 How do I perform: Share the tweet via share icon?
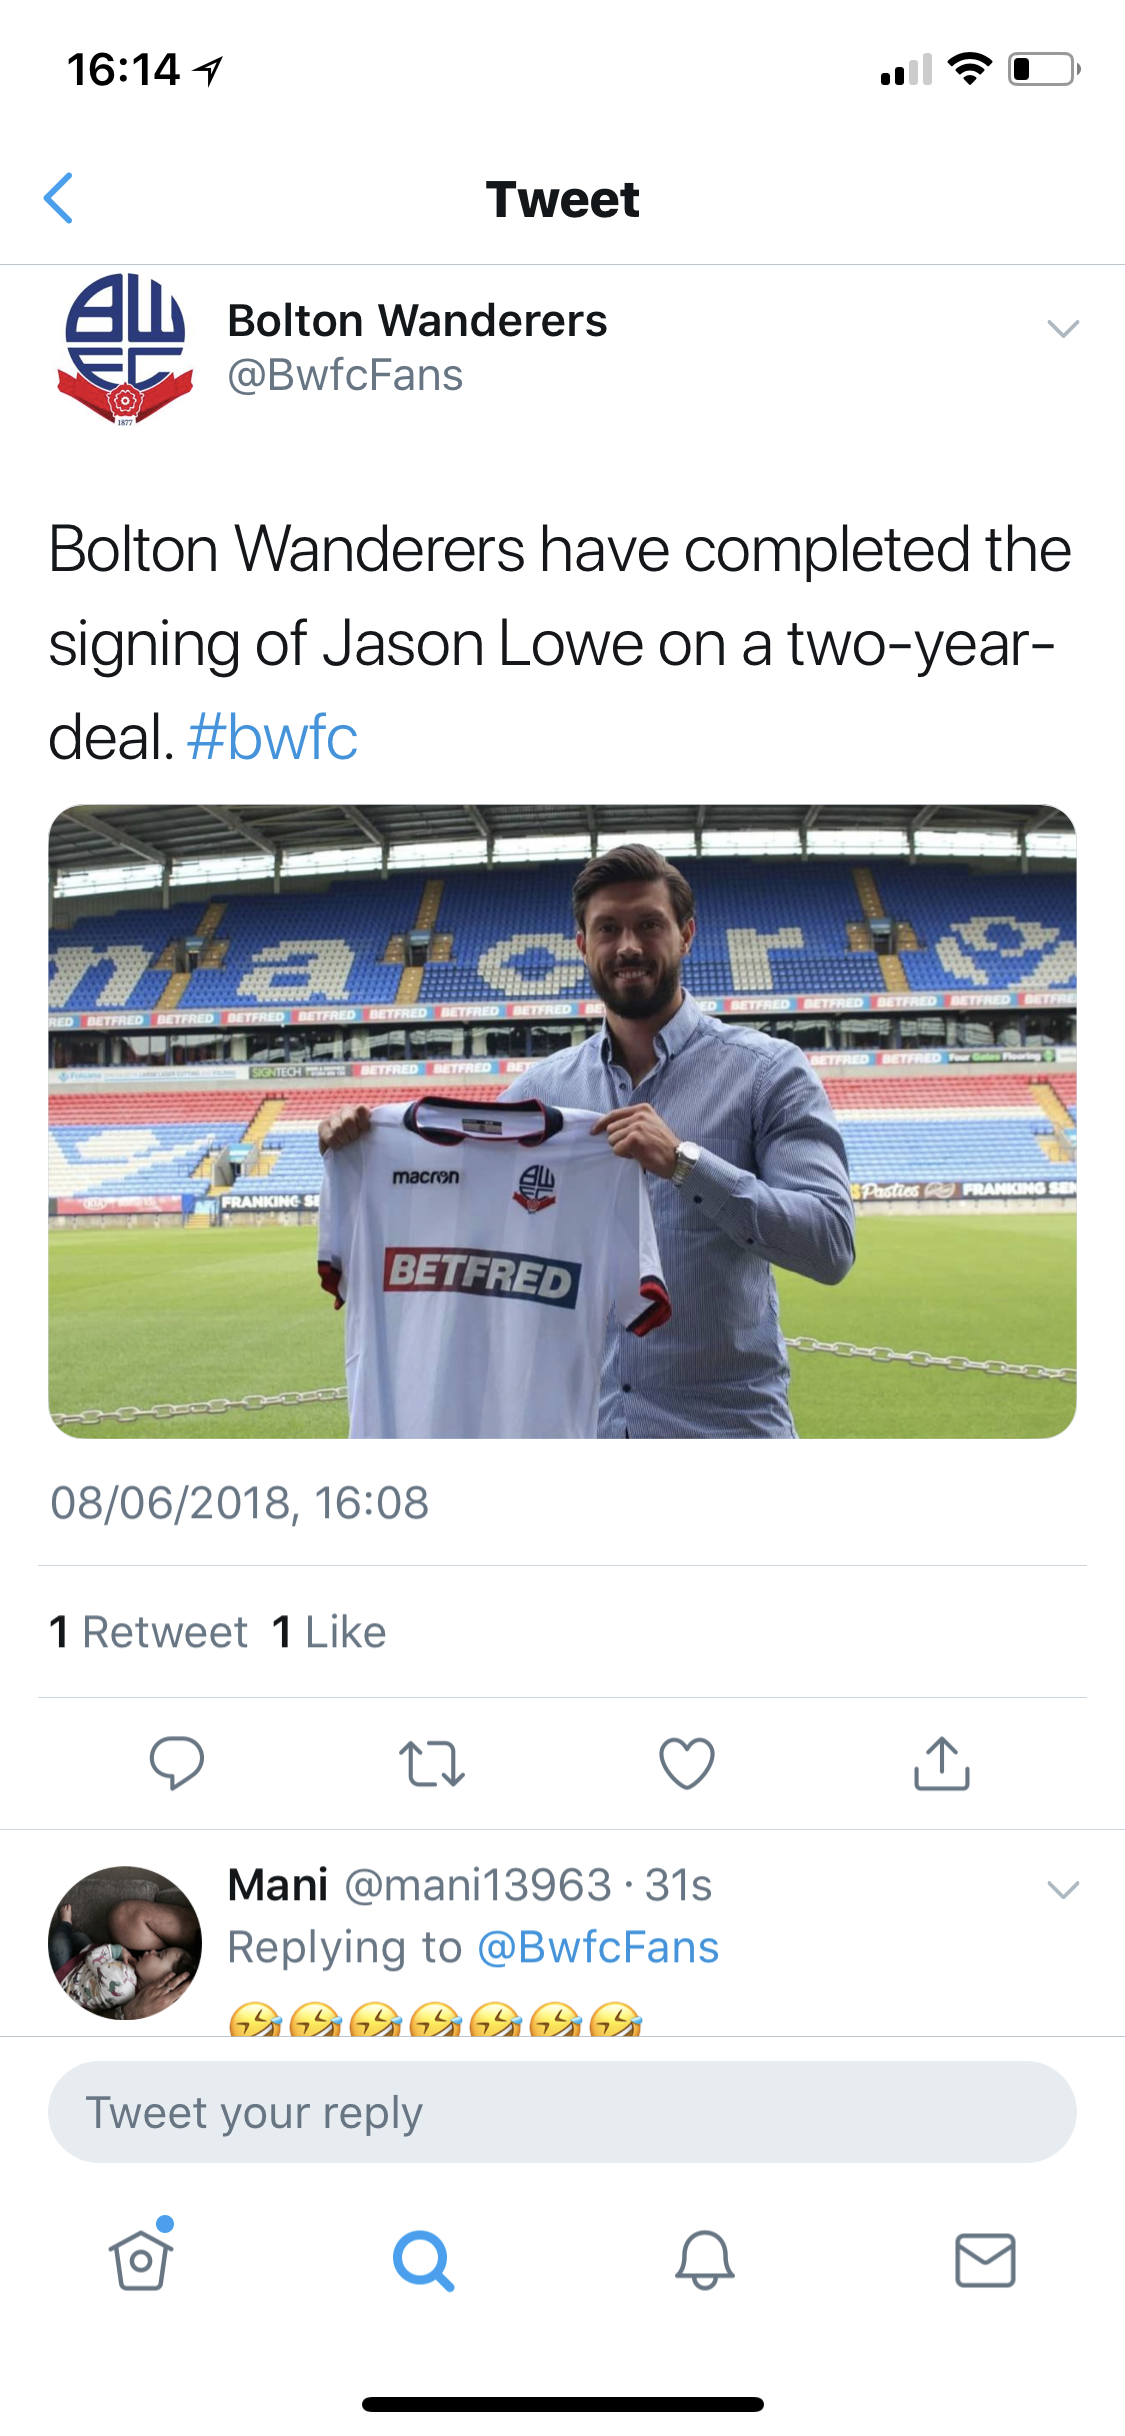[941, 1763]
